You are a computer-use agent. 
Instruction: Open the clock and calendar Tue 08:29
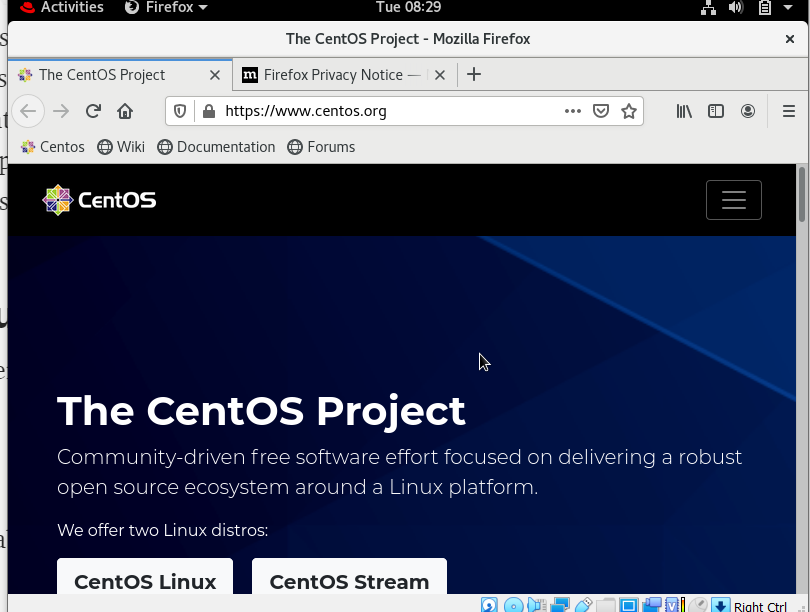tap(408, 7)
